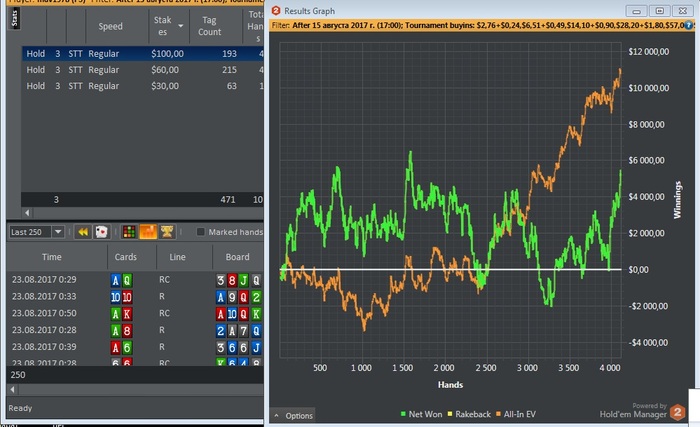Screen dimensions: 700x427
Task: Click the Tag Count value 63
Action: [x=232, y=86]
